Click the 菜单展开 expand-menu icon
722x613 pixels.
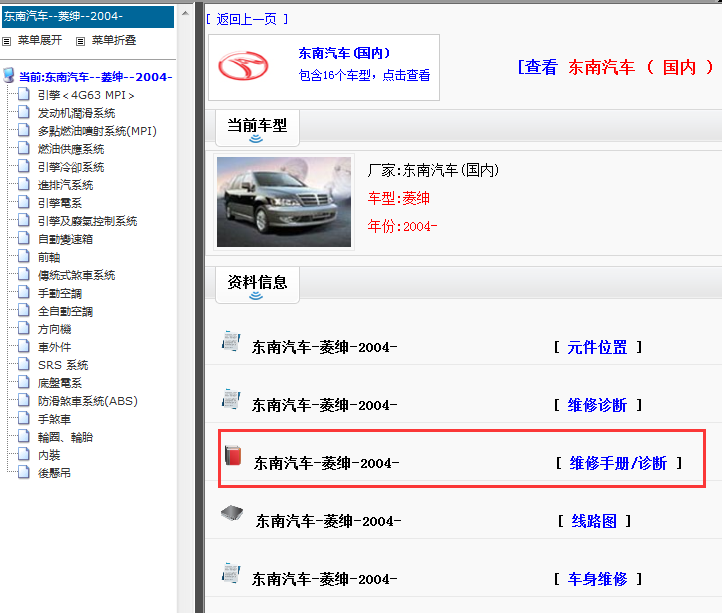(x=6, y=41)
